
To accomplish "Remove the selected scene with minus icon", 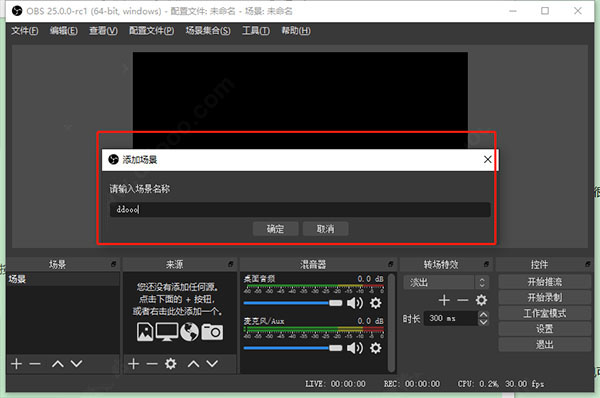I will 35,364.
